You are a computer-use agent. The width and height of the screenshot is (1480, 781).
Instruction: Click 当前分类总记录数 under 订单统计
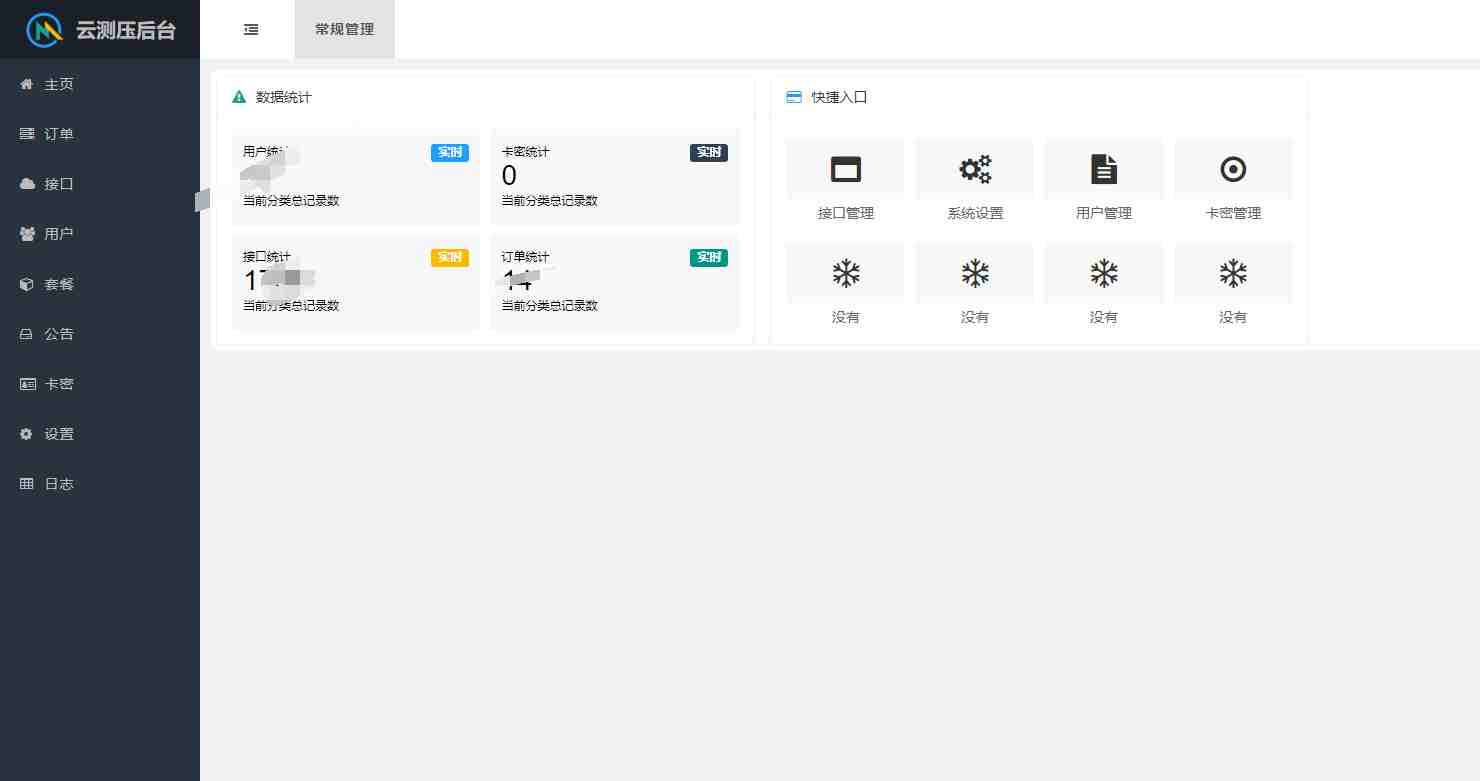(550, 306)
